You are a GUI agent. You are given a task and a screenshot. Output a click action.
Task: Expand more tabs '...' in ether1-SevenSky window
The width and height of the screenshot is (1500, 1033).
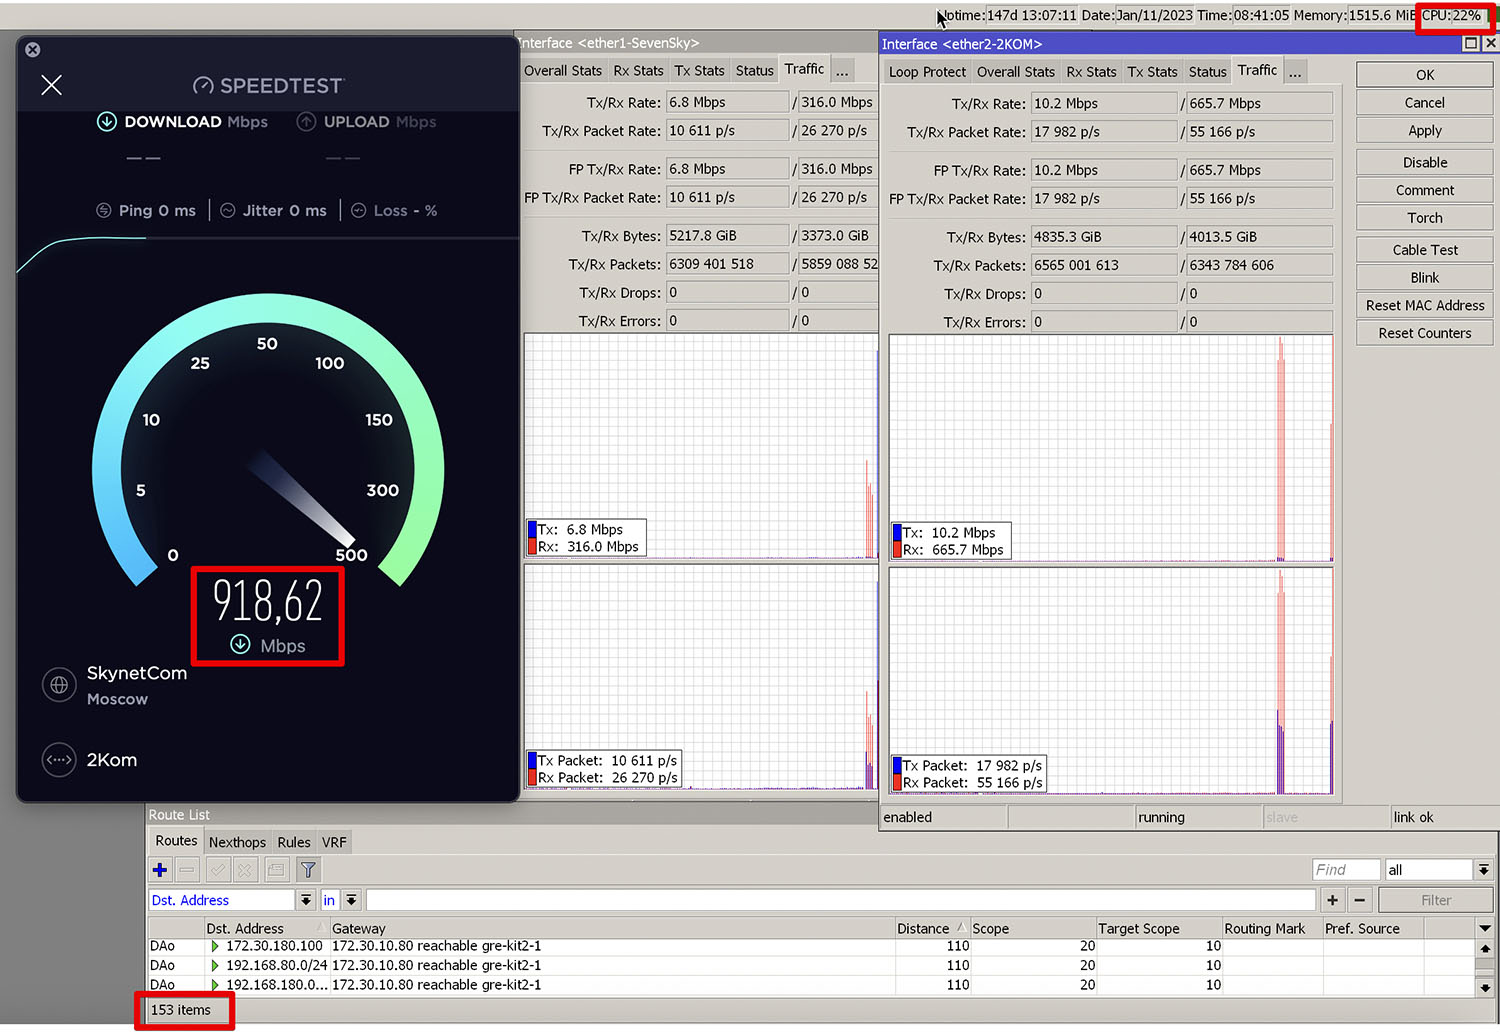pos(842,70)
